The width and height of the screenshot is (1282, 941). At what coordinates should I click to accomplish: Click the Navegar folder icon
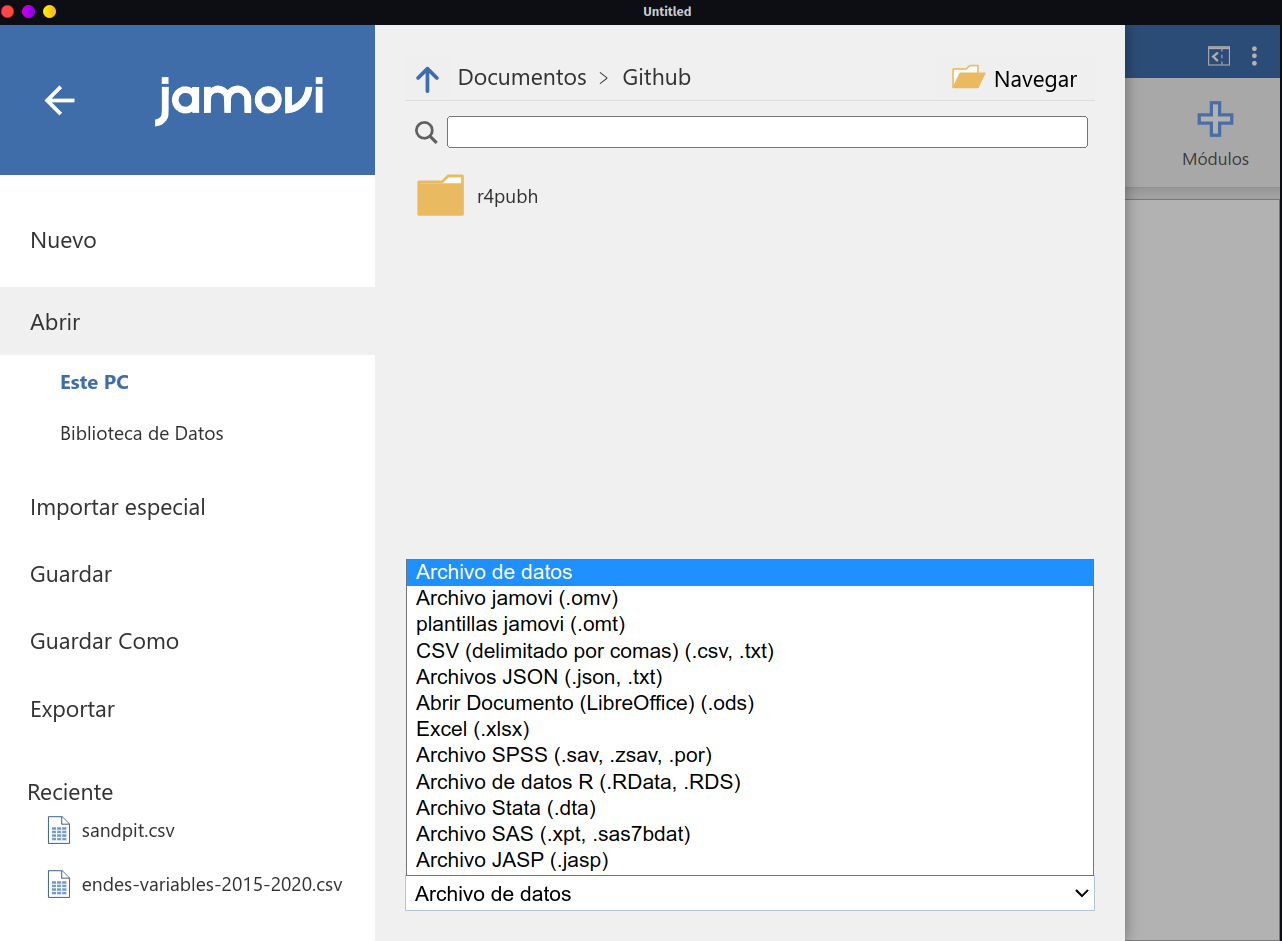968,78
